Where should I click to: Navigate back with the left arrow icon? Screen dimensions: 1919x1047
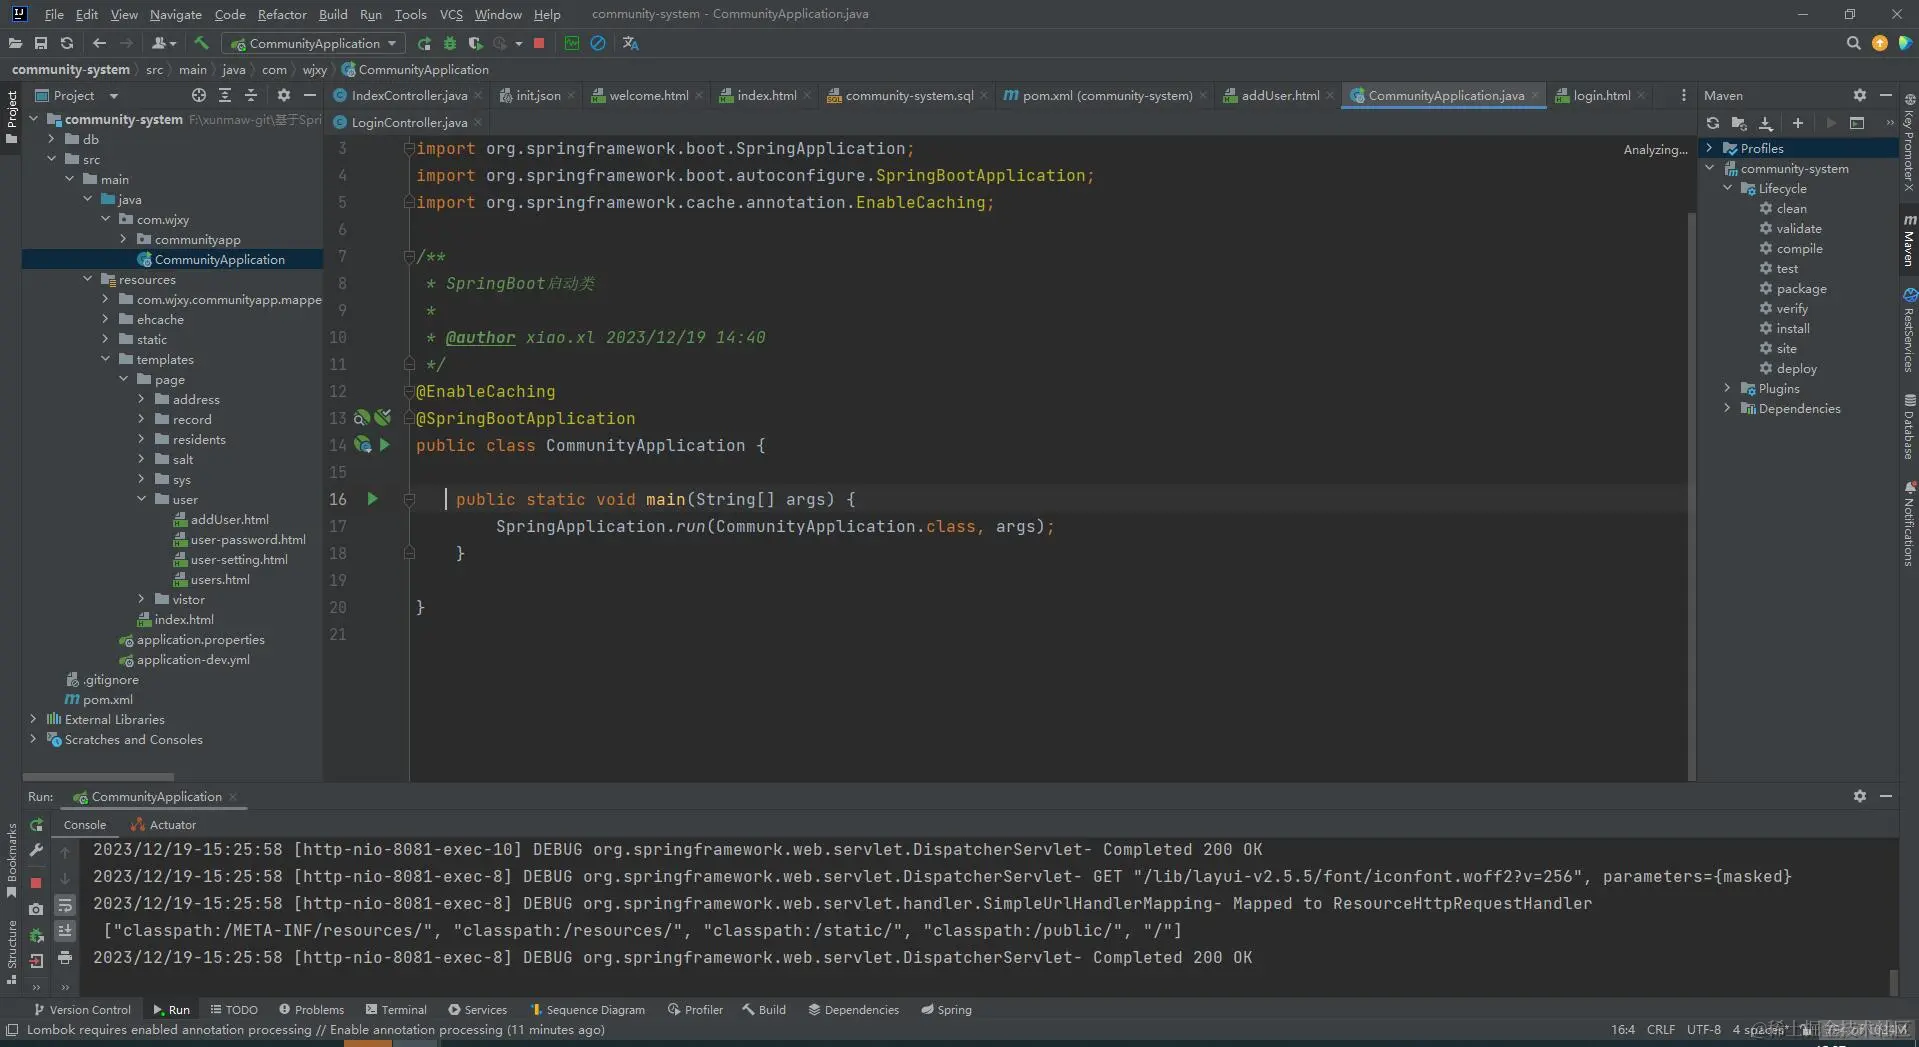click(x=99, y=43)
